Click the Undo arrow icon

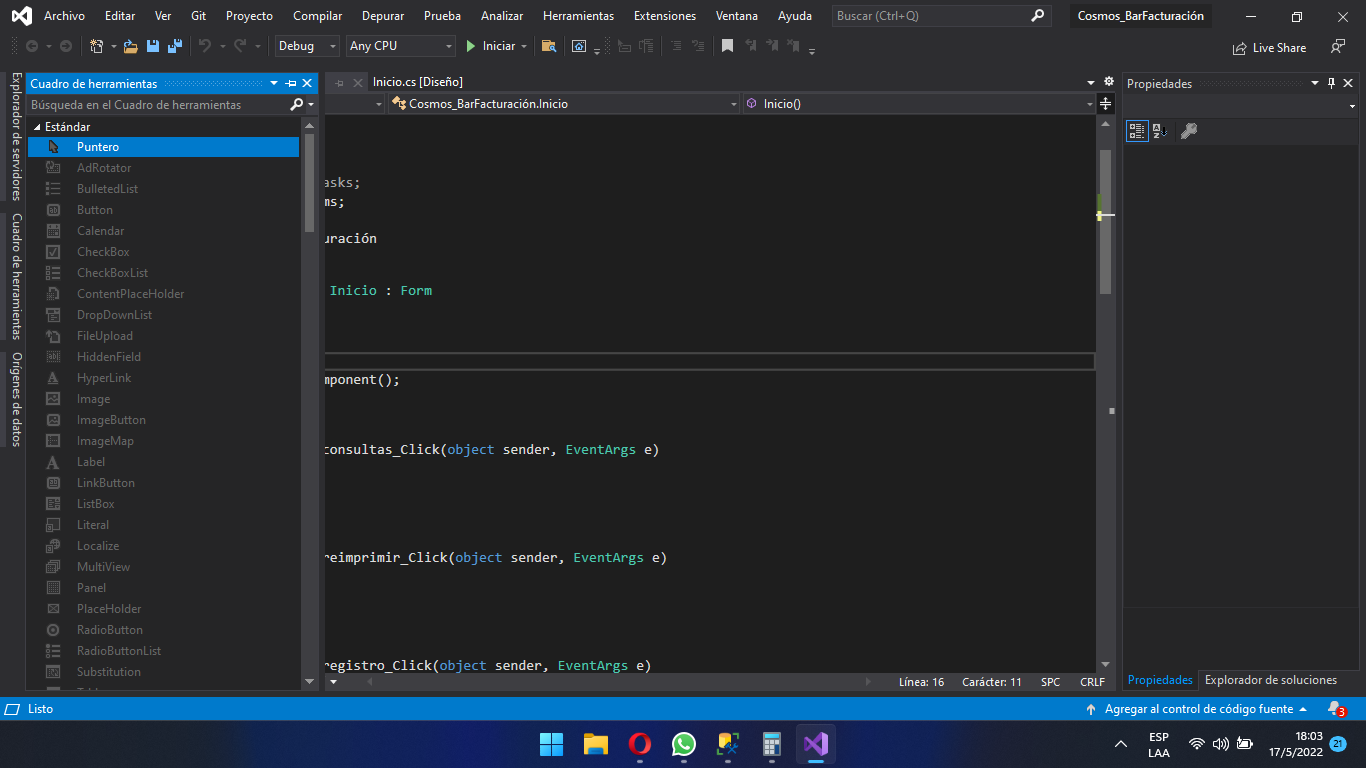tap(205, 46)
